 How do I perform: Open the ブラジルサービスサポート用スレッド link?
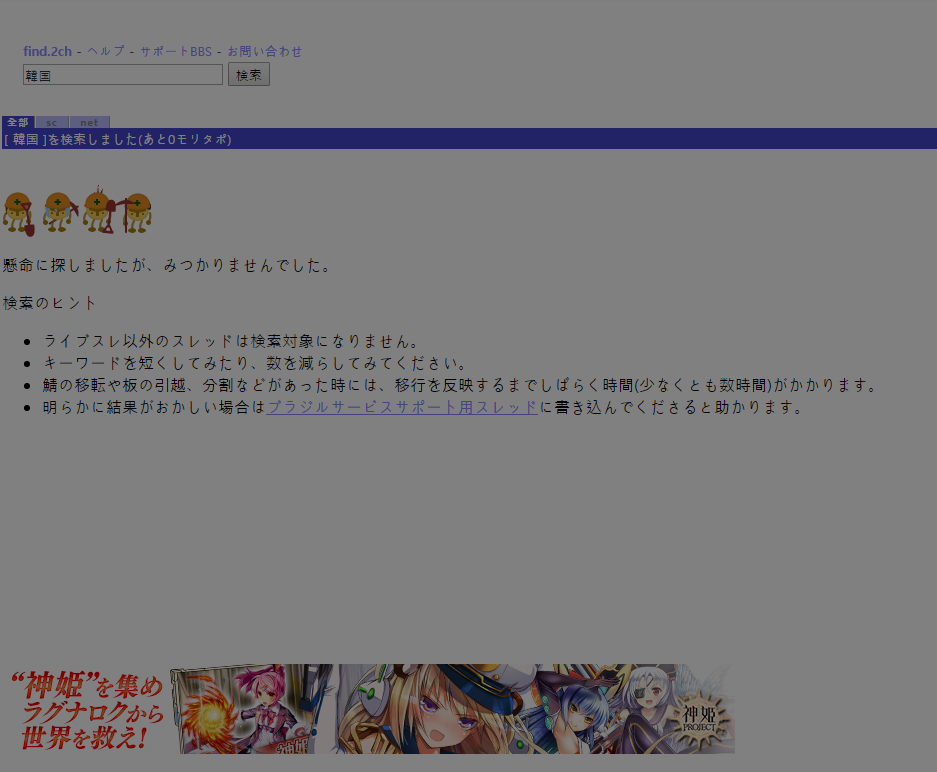[x=402, y=408]
